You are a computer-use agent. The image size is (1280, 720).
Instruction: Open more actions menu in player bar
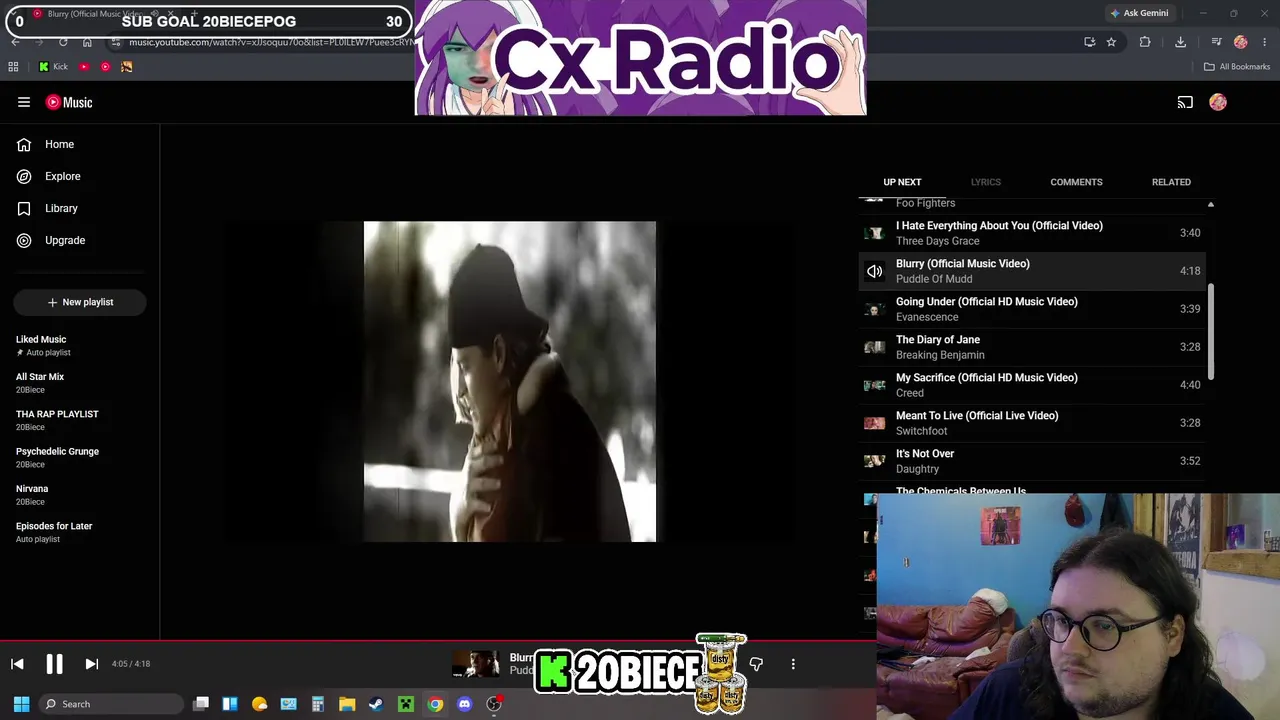pyautogui.click(x=793, y=664)
